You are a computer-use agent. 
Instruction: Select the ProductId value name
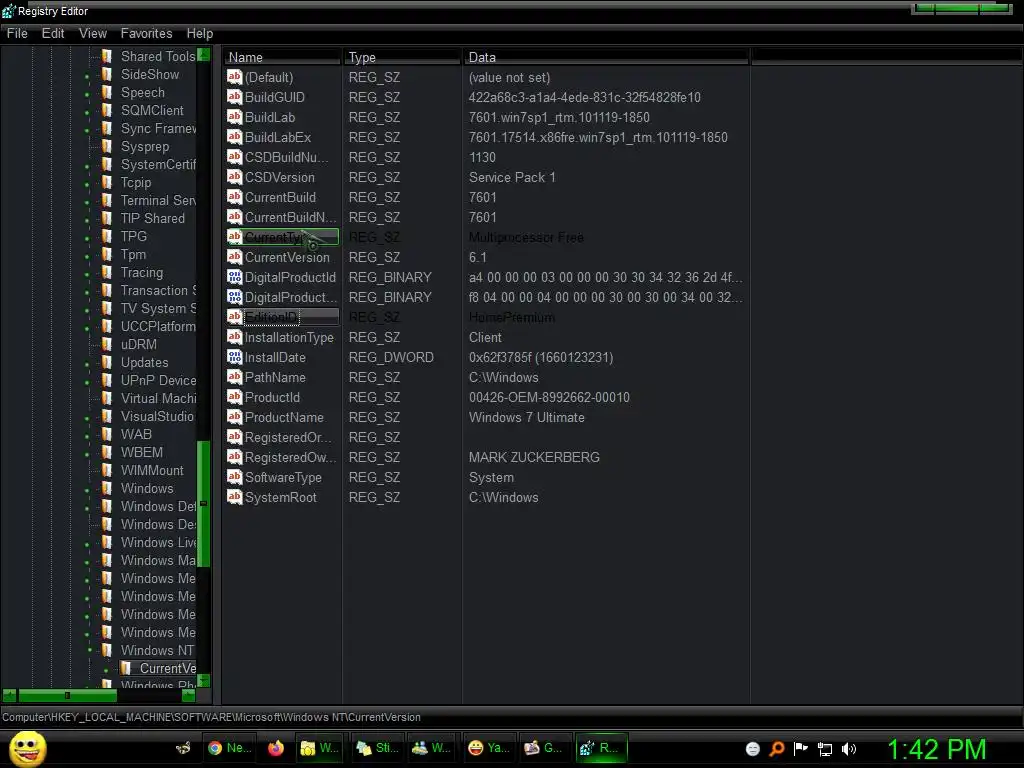coord(272,397)
